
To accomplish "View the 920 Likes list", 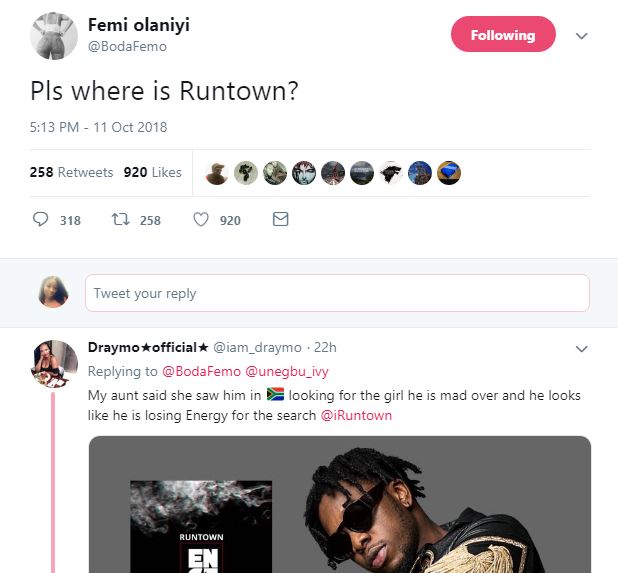I will pyautogui.click(x=152, y=172).
